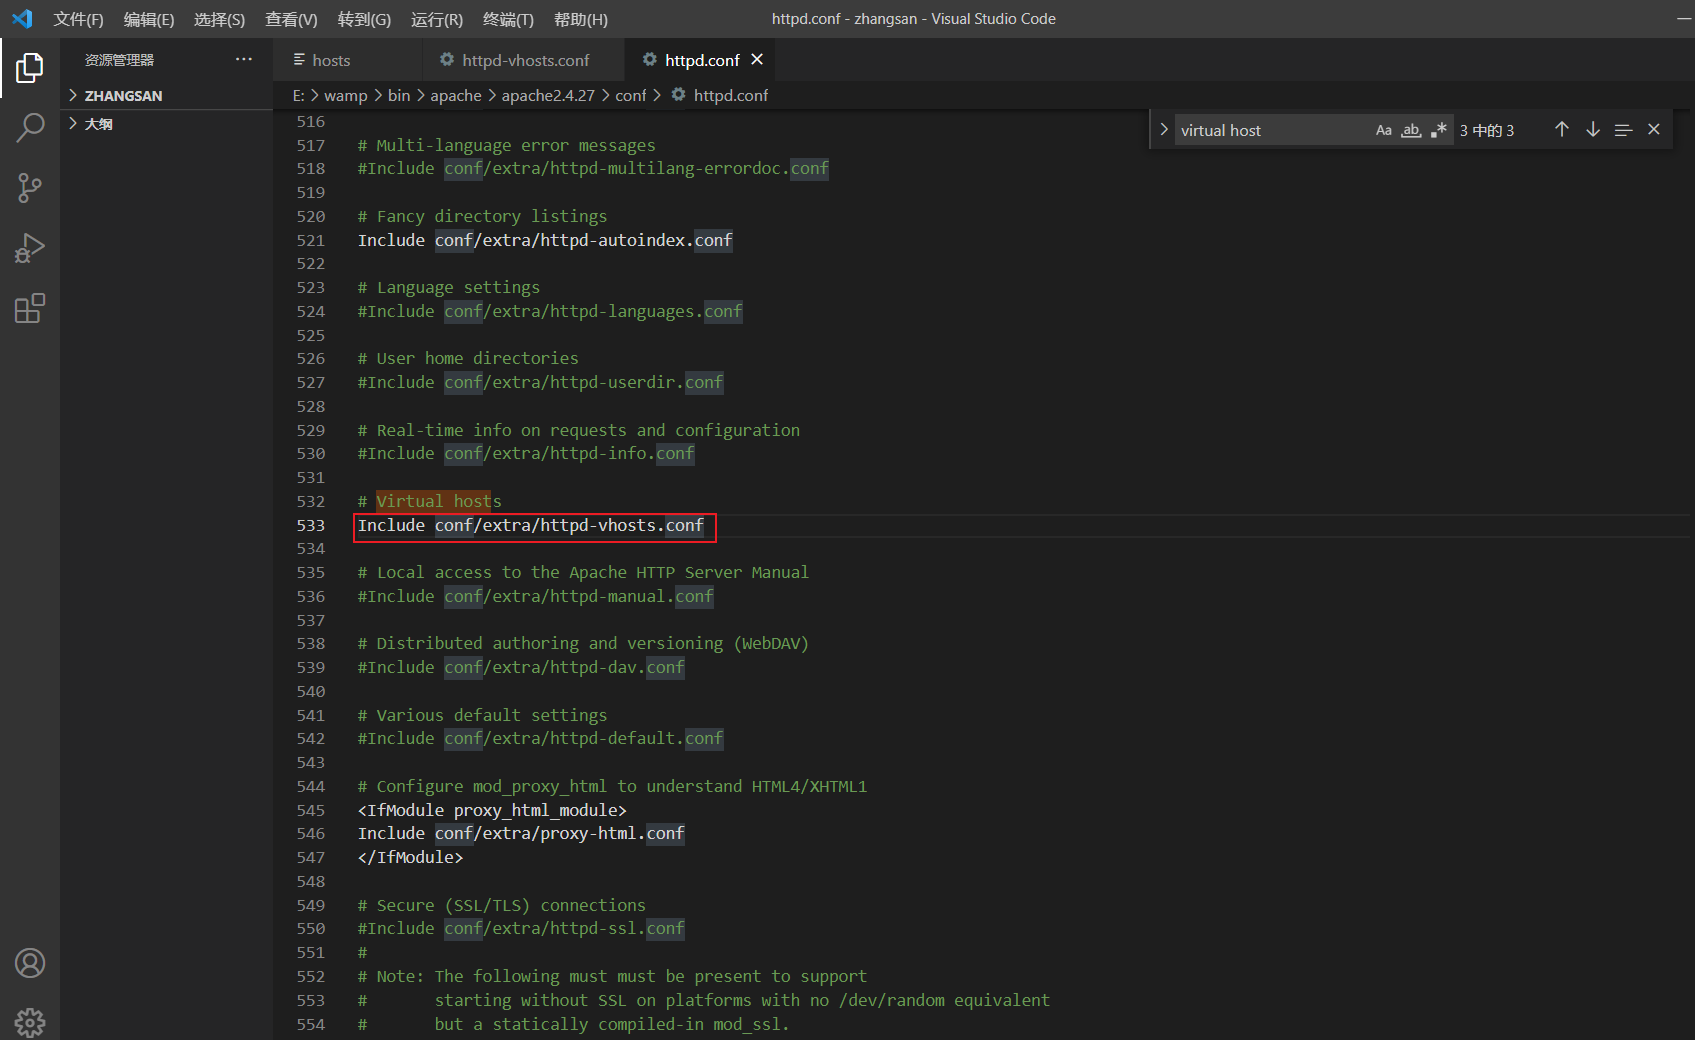Open explorer panel more actions menu
Viewport: 1695px width, 1040px height.
point(244,60)
